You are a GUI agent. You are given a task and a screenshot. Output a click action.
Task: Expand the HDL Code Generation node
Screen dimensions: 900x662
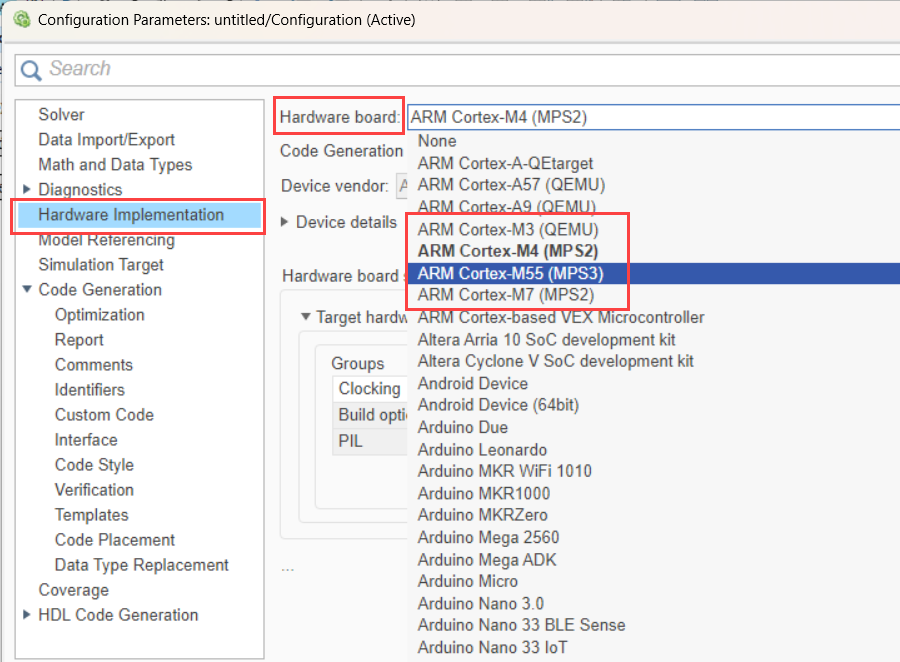tap(27, 615)
